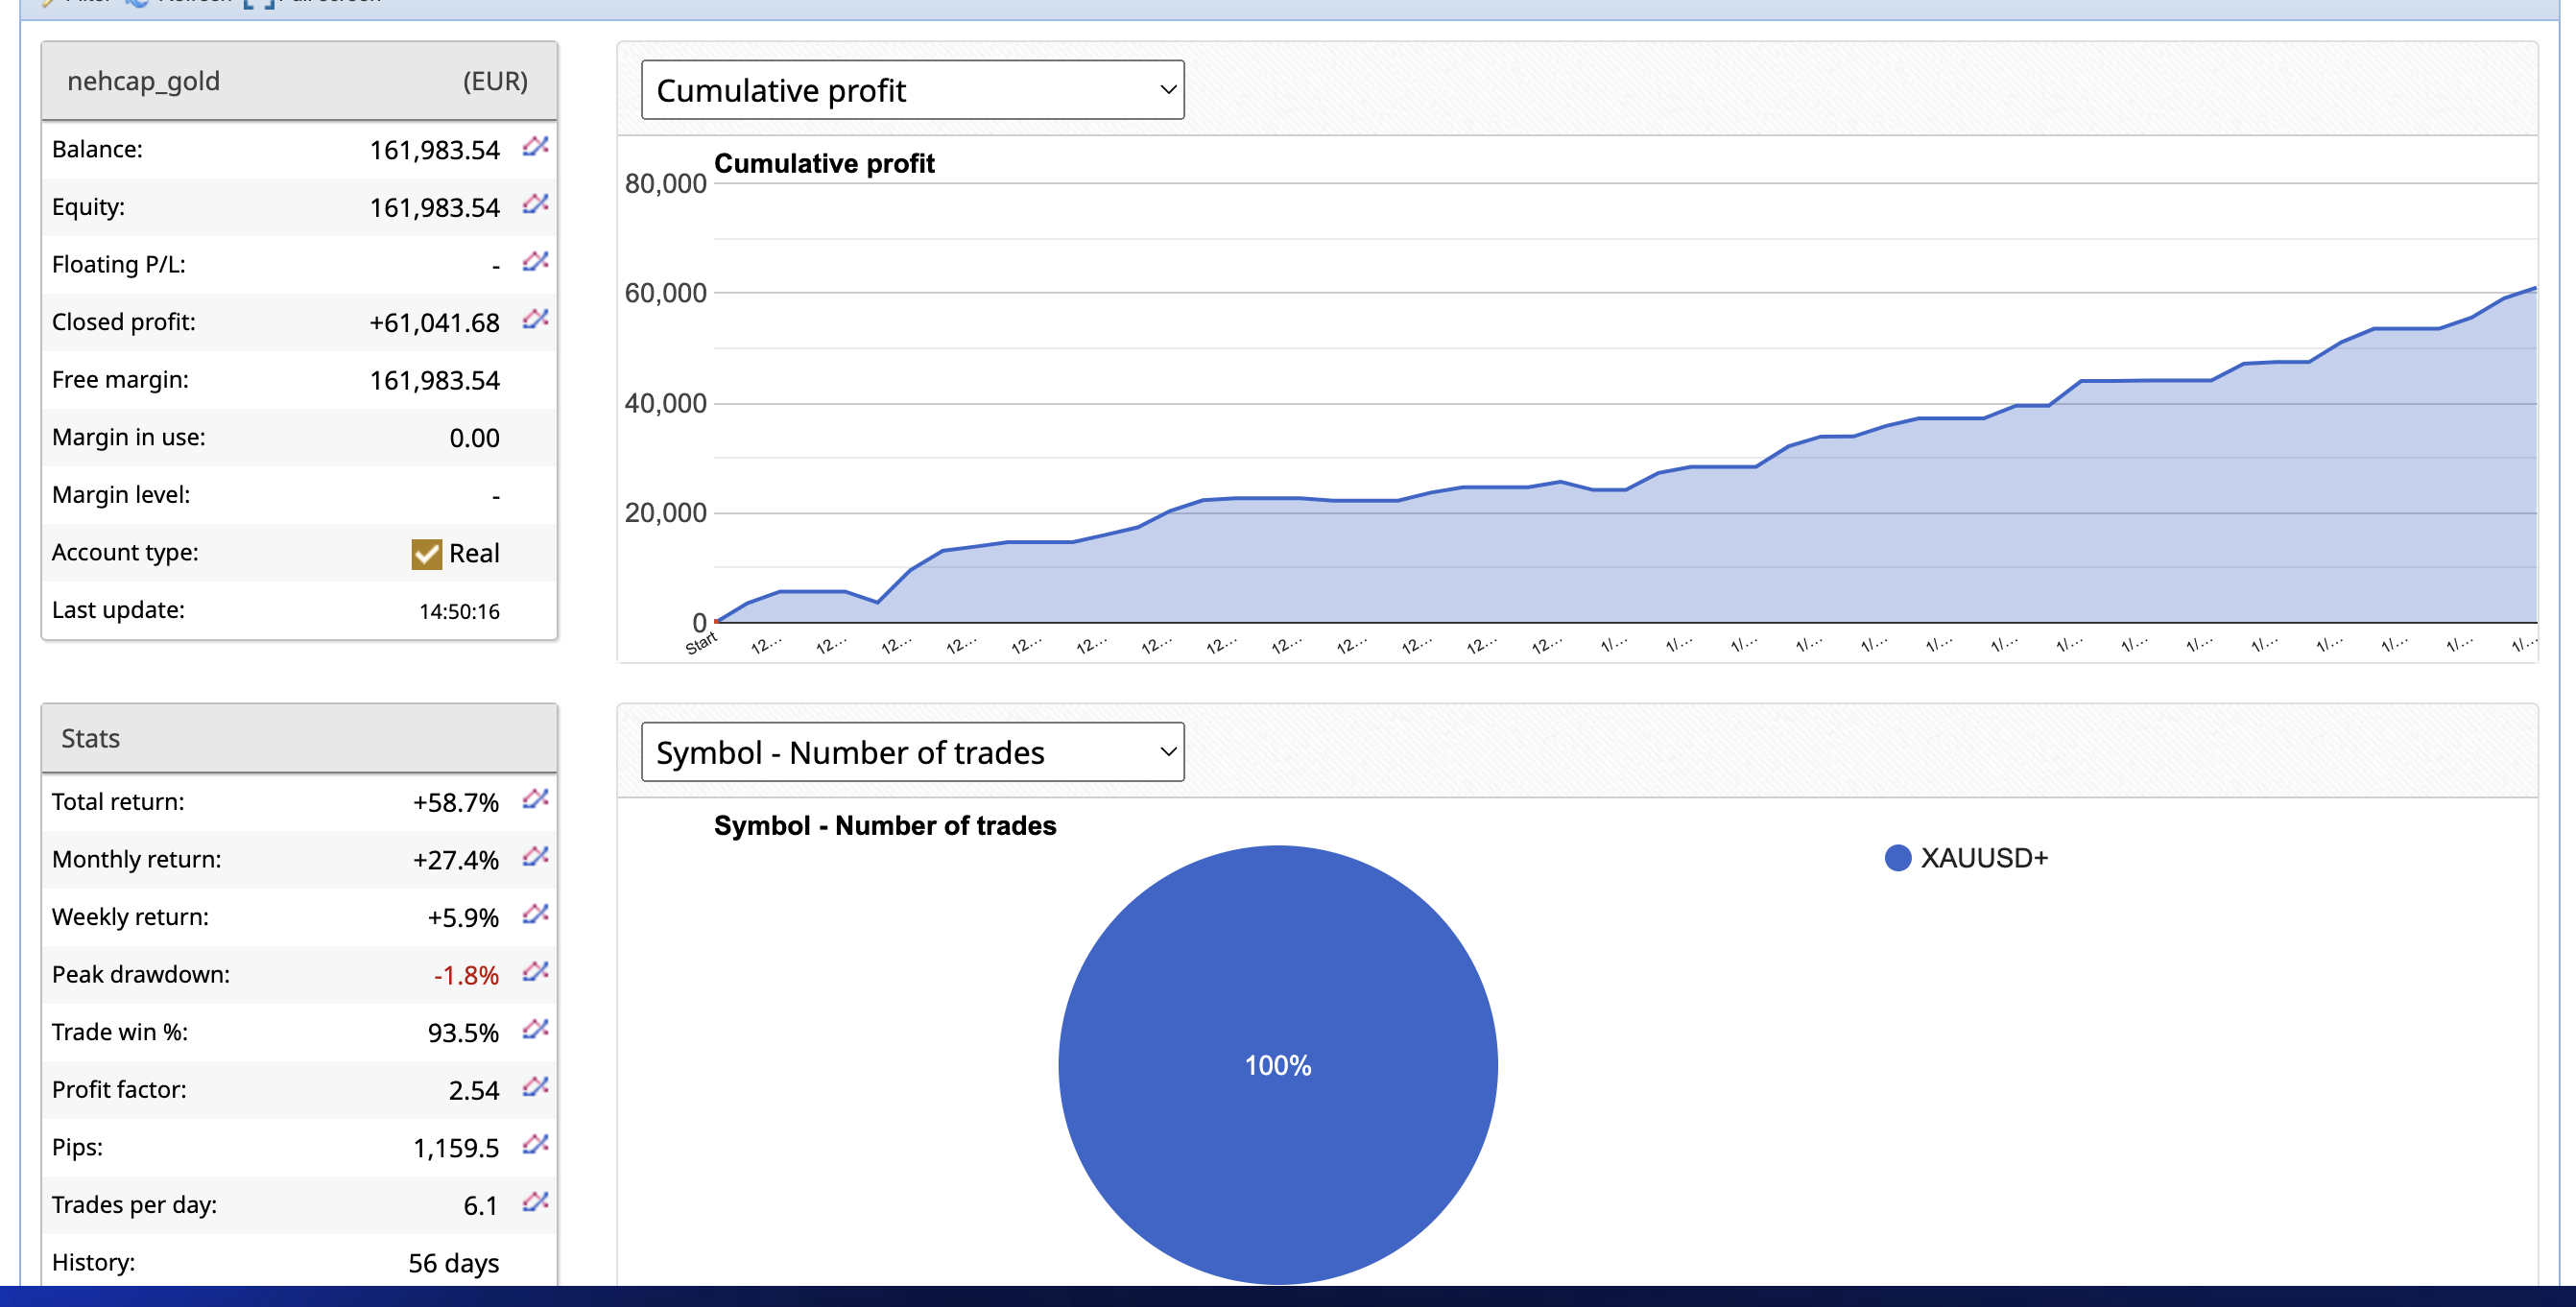Open the chart icon for Monthly return

pos(535,857)
